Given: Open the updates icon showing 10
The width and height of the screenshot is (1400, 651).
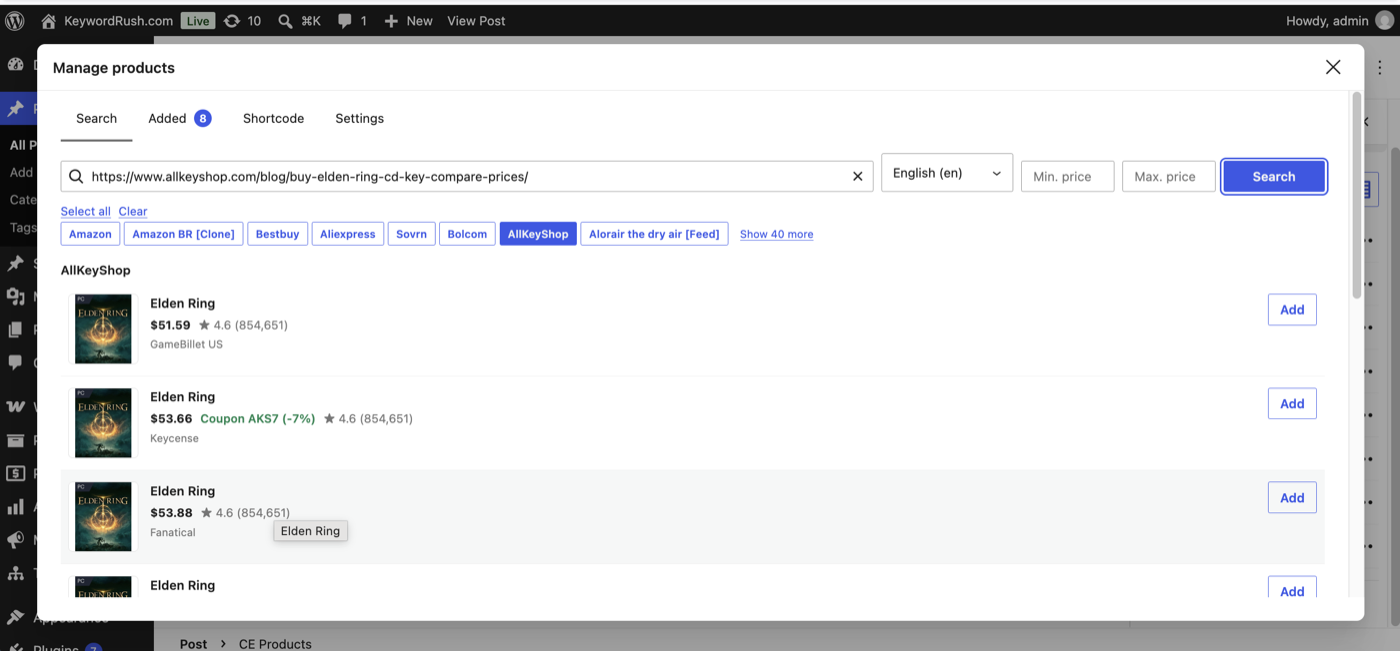Looking at the screenshot, I should (241, 20).
